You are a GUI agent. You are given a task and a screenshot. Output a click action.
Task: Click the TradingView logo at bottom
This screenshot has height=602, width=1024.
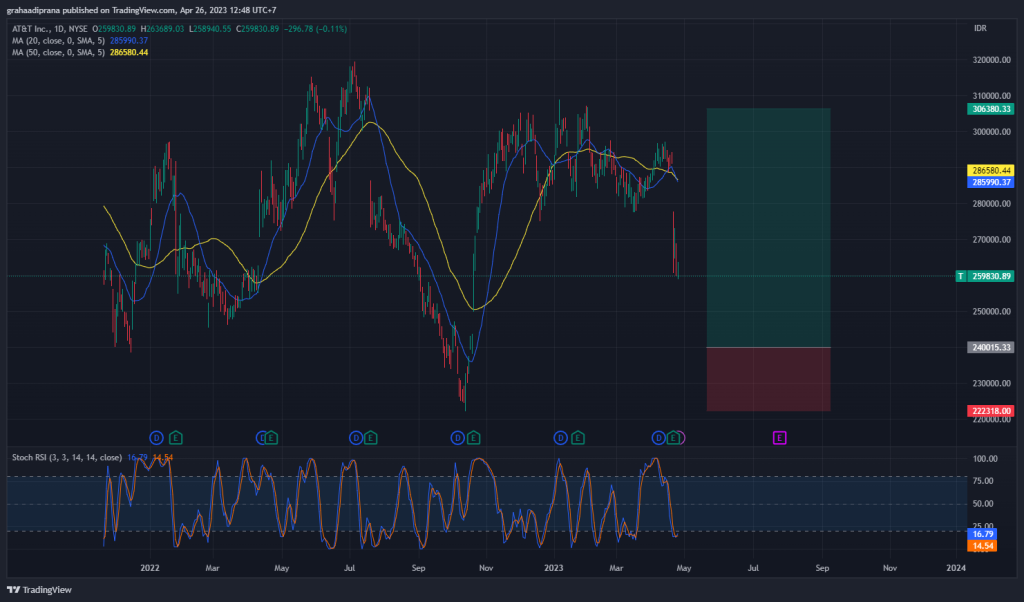(x=39, y=590)
